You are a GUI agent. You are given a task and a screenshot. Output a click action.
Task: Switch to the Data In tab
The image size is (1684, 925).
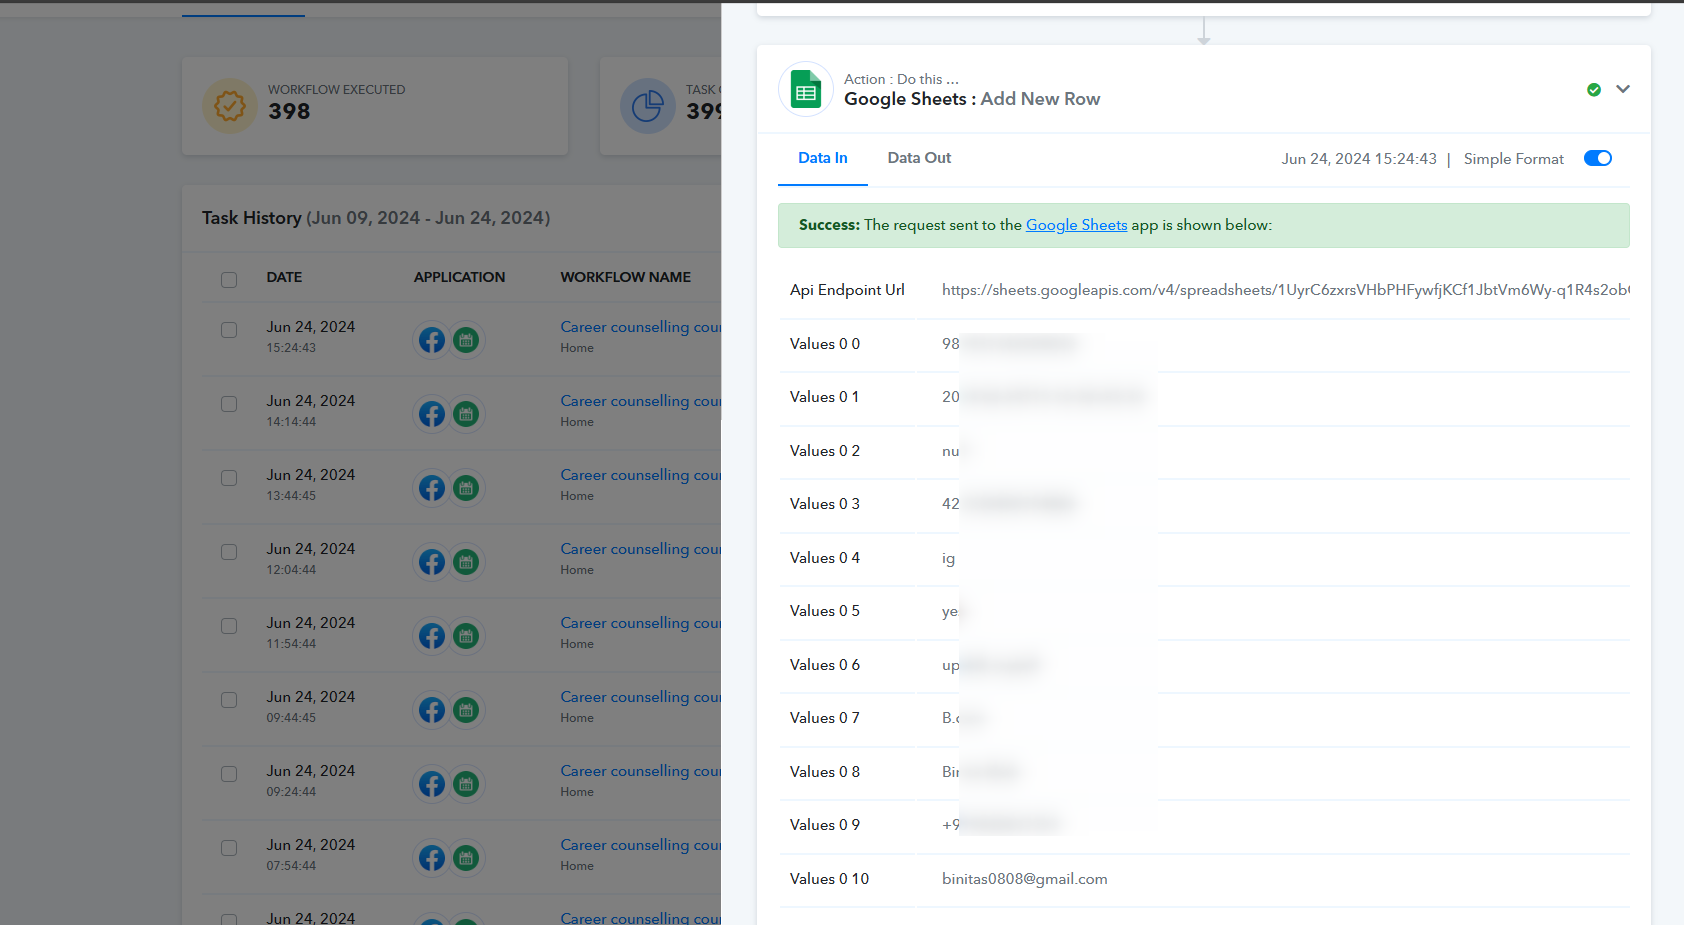coord(823,158)
